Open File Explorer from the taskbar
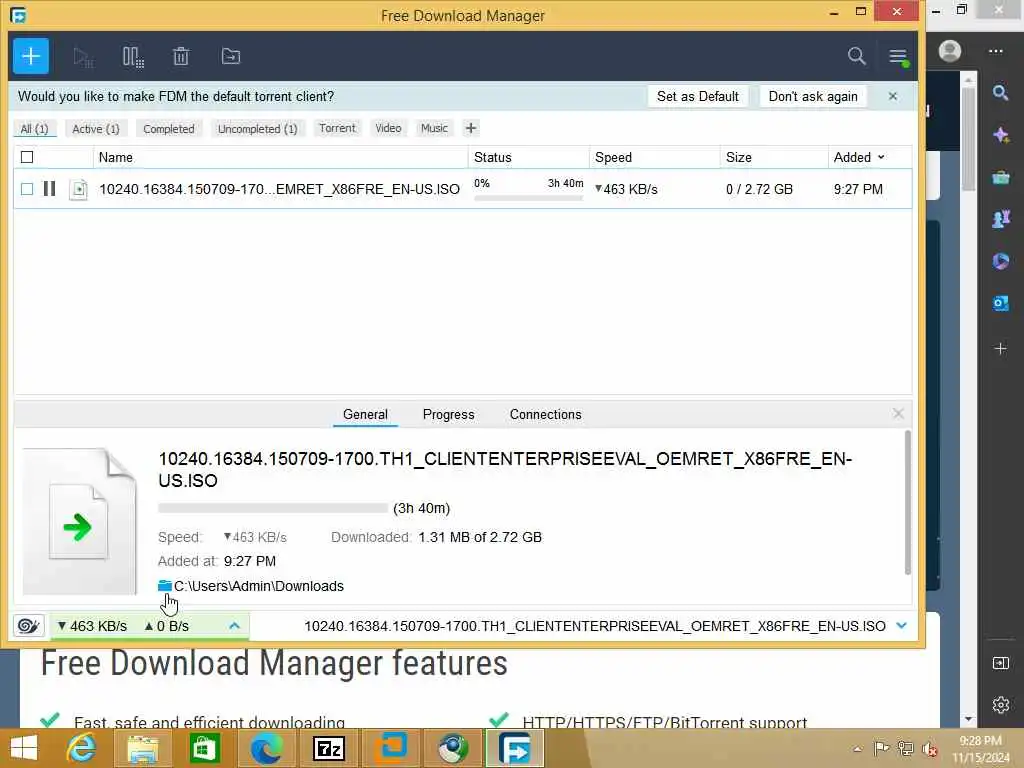The width and height of the screenshot is (1024, 768). tap(143, 748)
